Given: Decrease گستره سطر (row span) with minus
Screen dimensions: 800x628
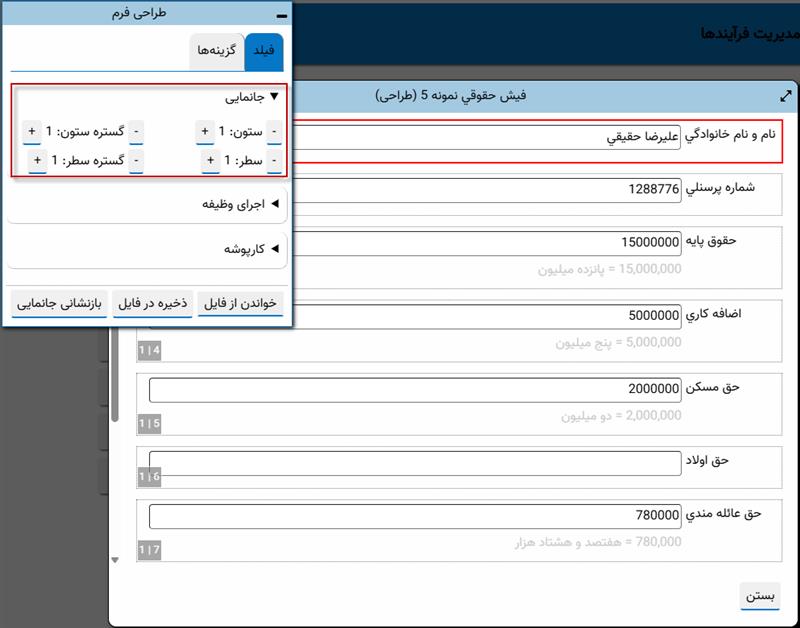Looking at the screenshot, I should pyautogui.click(x=136, y=161).
